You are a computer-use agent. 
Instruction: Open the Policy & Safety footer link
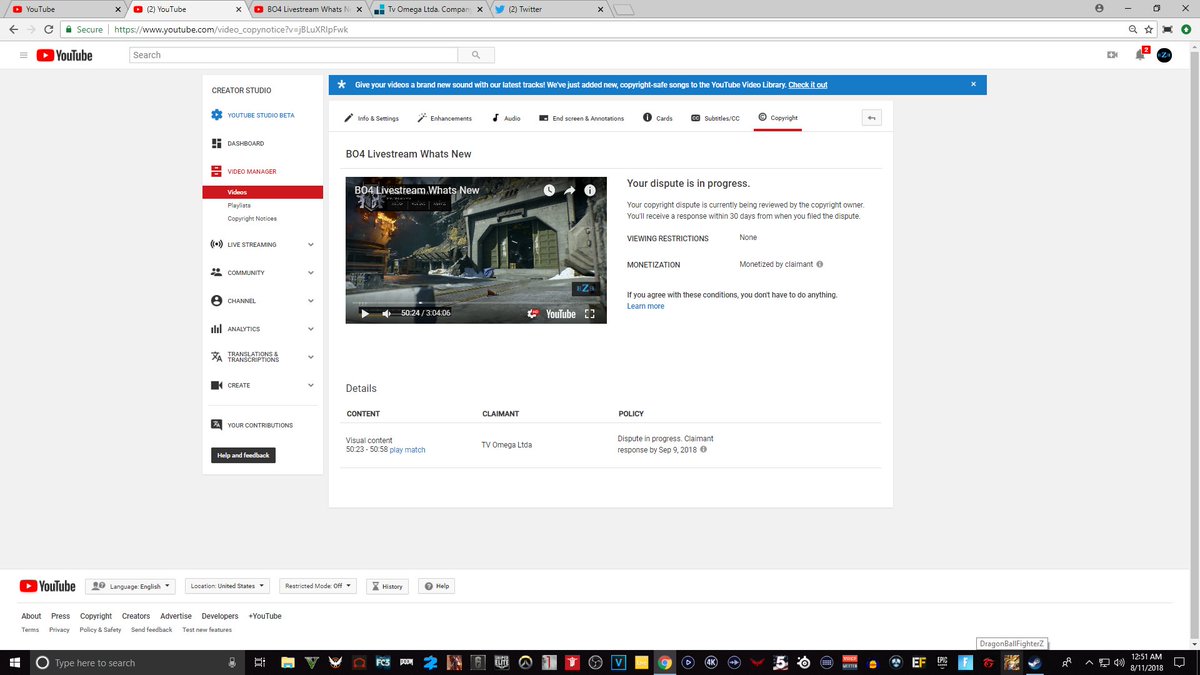(x=100, y=630)
